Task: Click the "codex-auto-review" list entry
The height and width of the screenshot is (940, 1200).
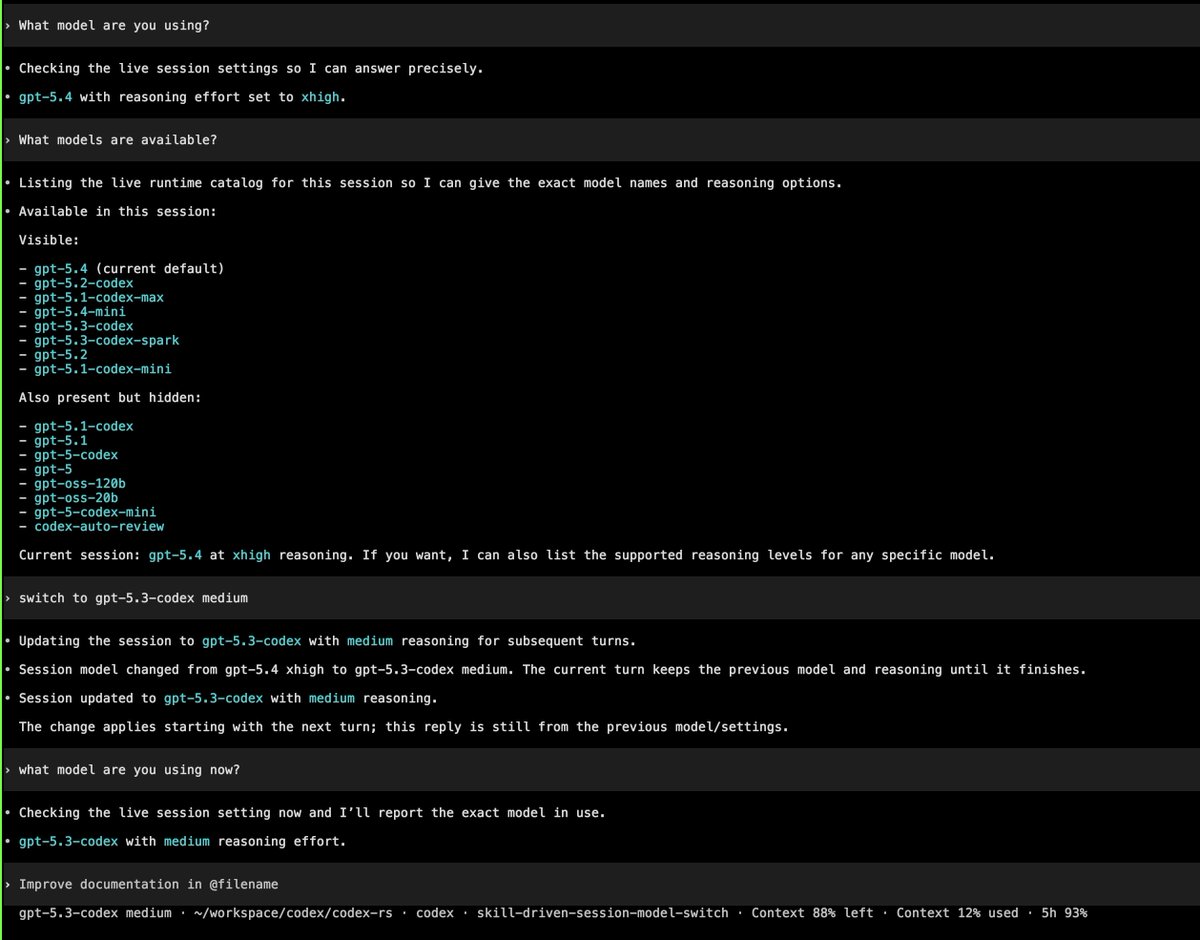Action: (x=99, y=526)
